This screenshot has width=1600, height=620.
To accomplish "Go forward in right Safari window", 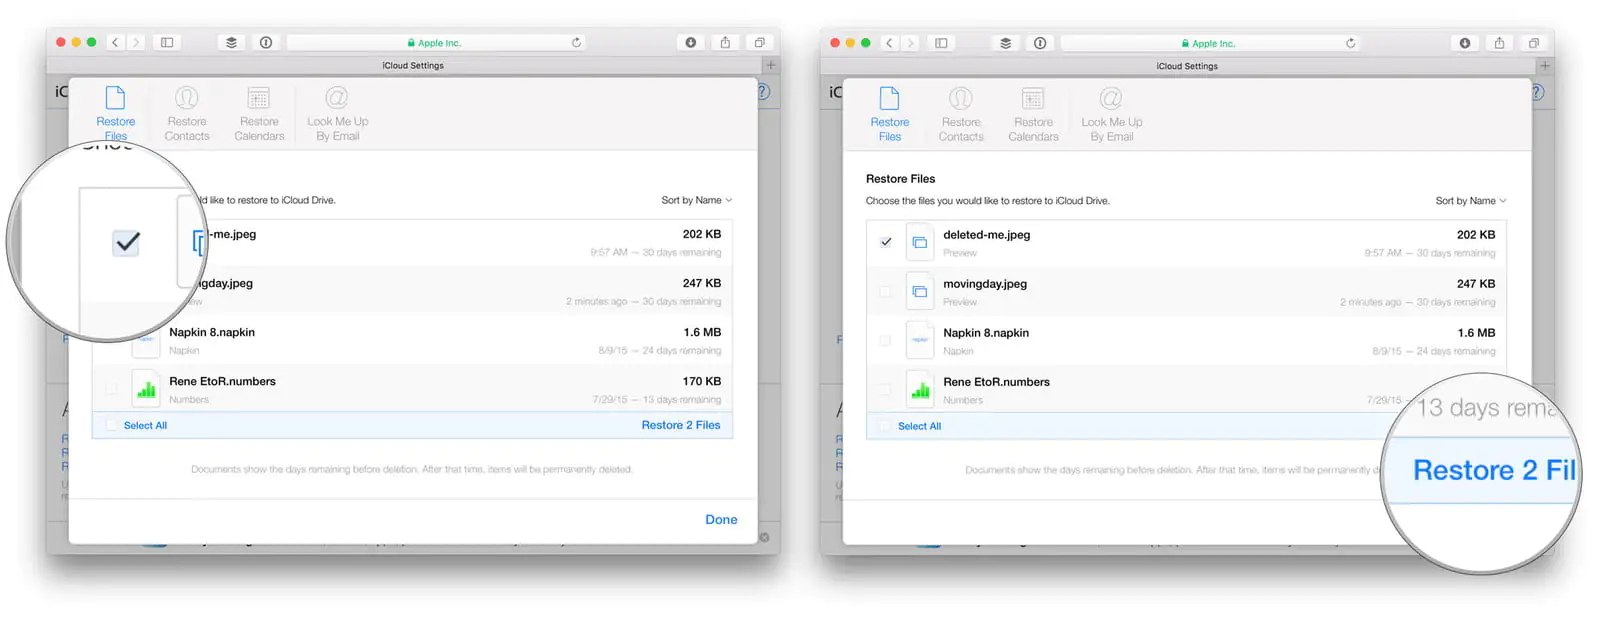I will (x=910, y=43).
